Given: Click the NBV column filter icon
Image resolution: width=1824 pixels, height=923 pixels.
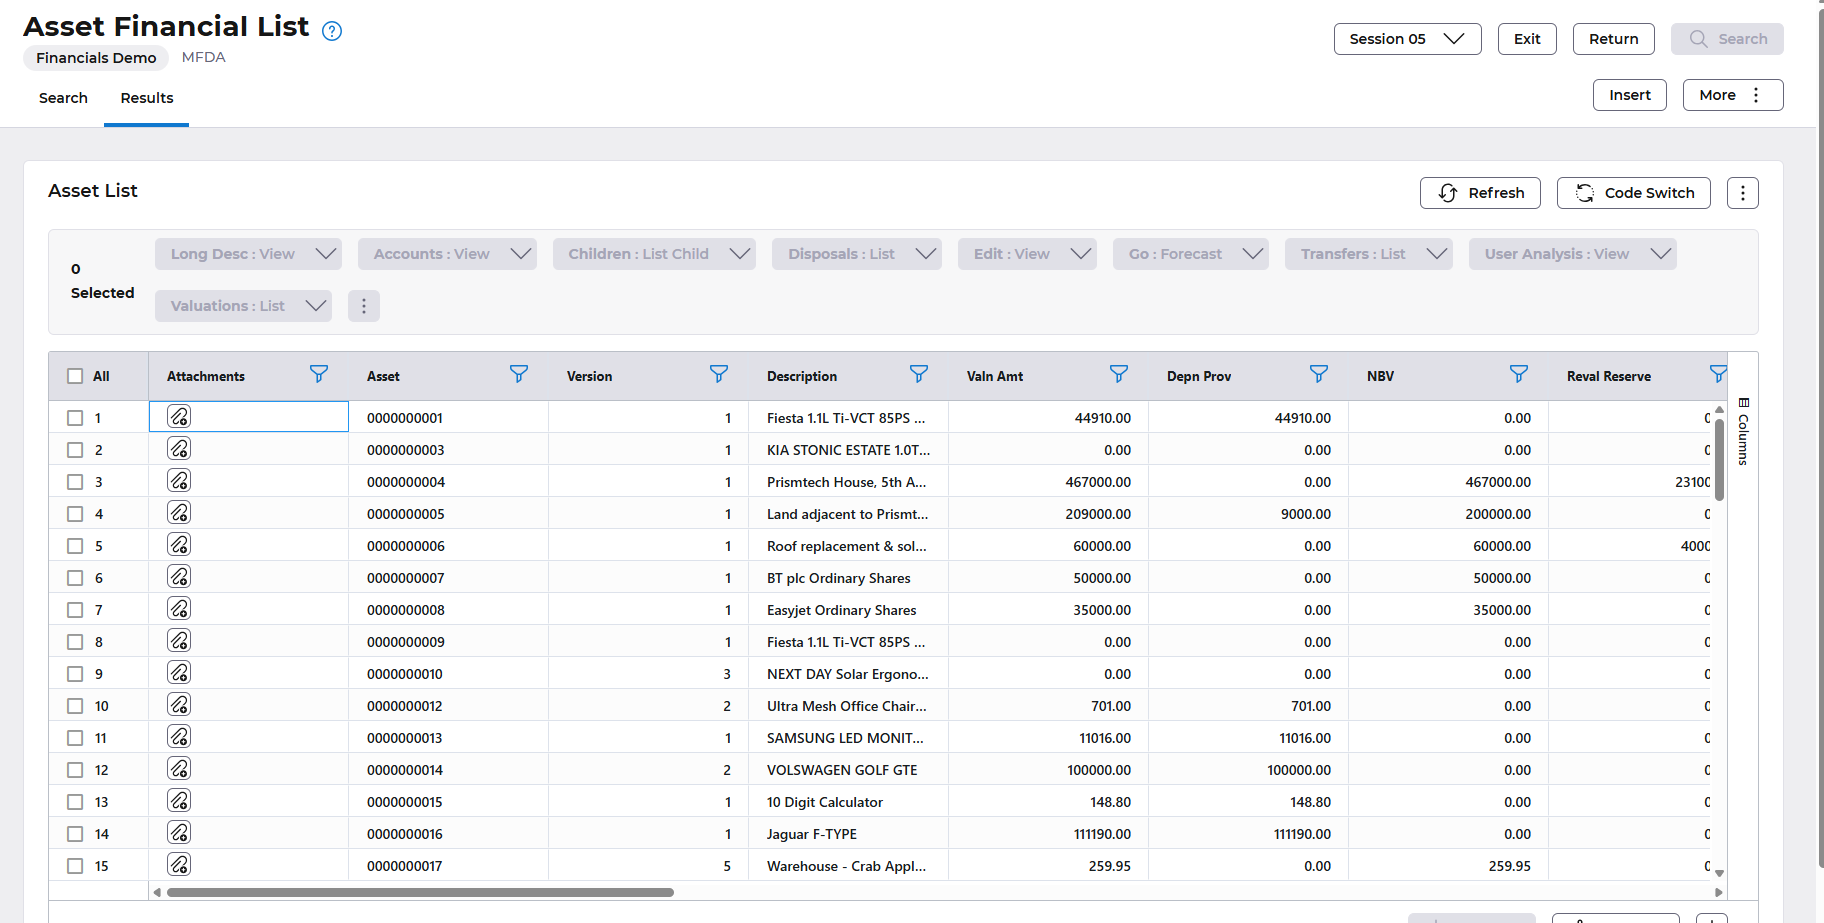Looking at the screenshot, I should click(1518, 374).
